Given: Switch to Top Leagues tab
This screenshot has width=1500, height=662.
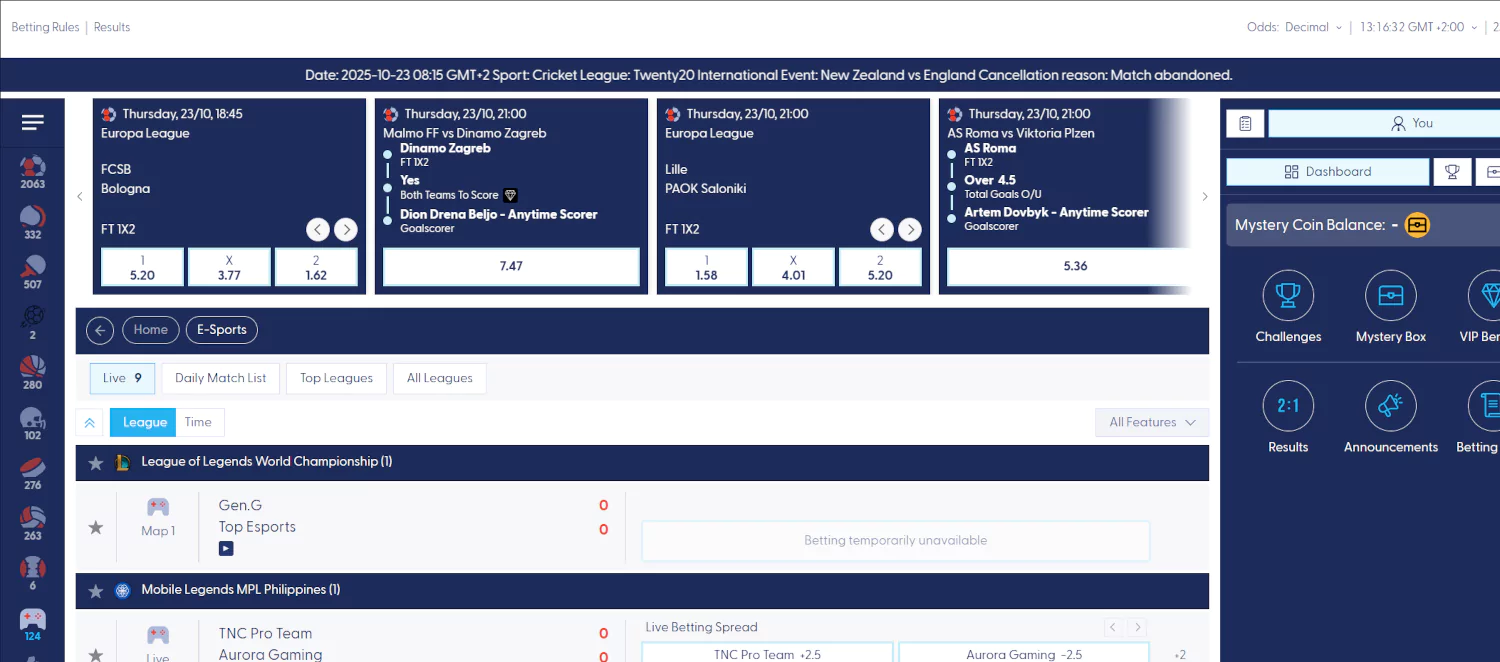Looking at the screenshot, I should pos(336,378).
